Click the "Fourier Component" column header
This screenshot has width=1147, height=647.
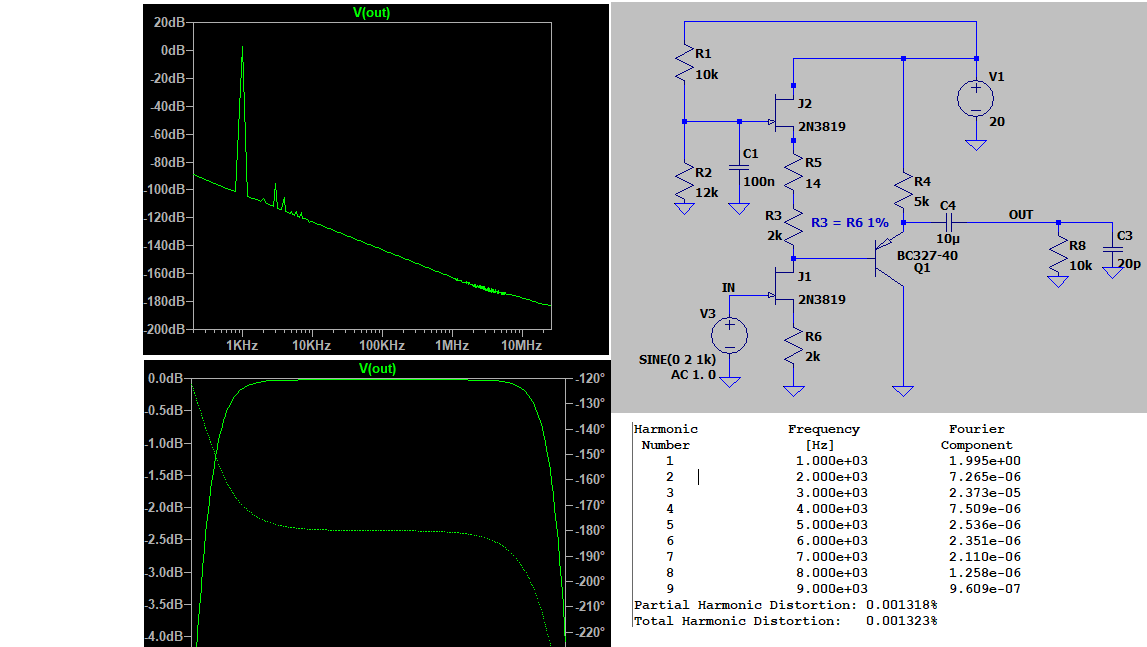coord(977,437)
